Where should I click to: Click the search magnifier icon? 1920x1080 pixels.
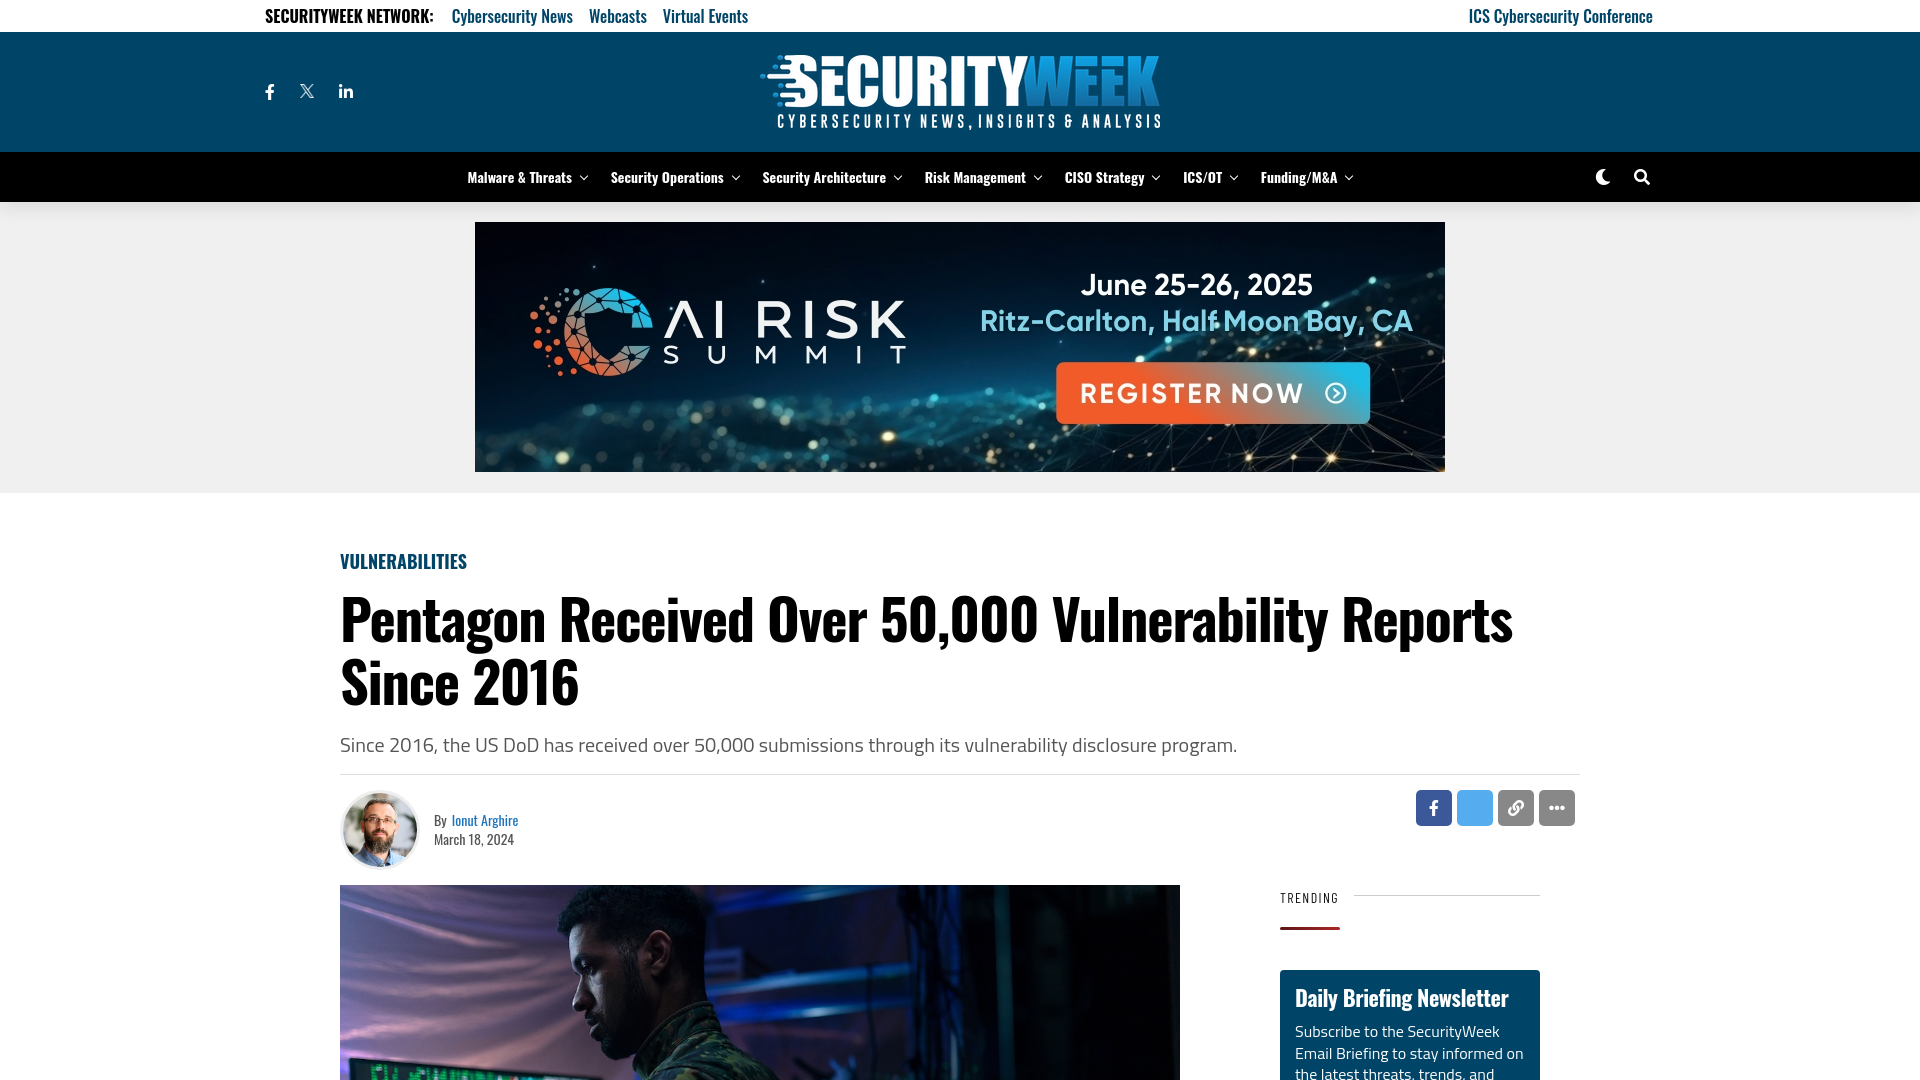point(1642,177)
